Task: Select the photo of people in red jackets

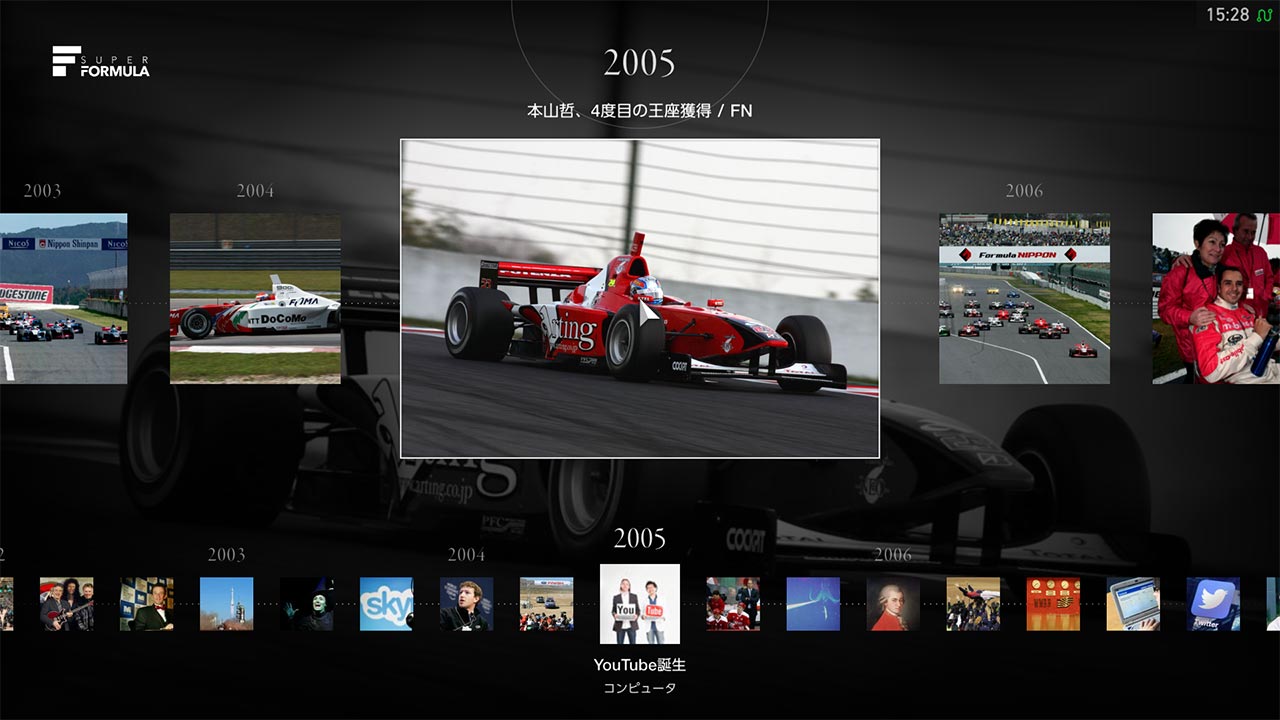Action: click(x=1215, y=298)
